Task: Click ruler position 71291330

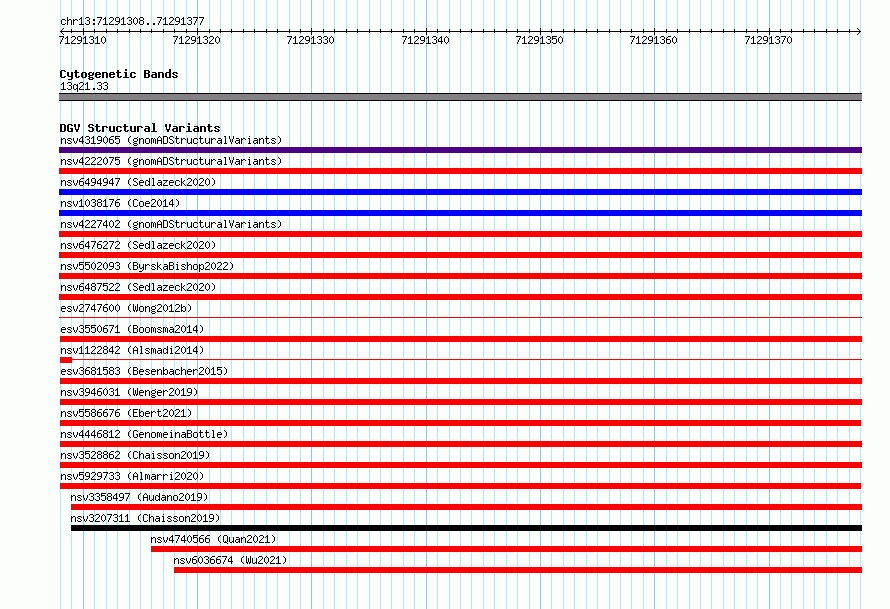Action: coord(310,40)
